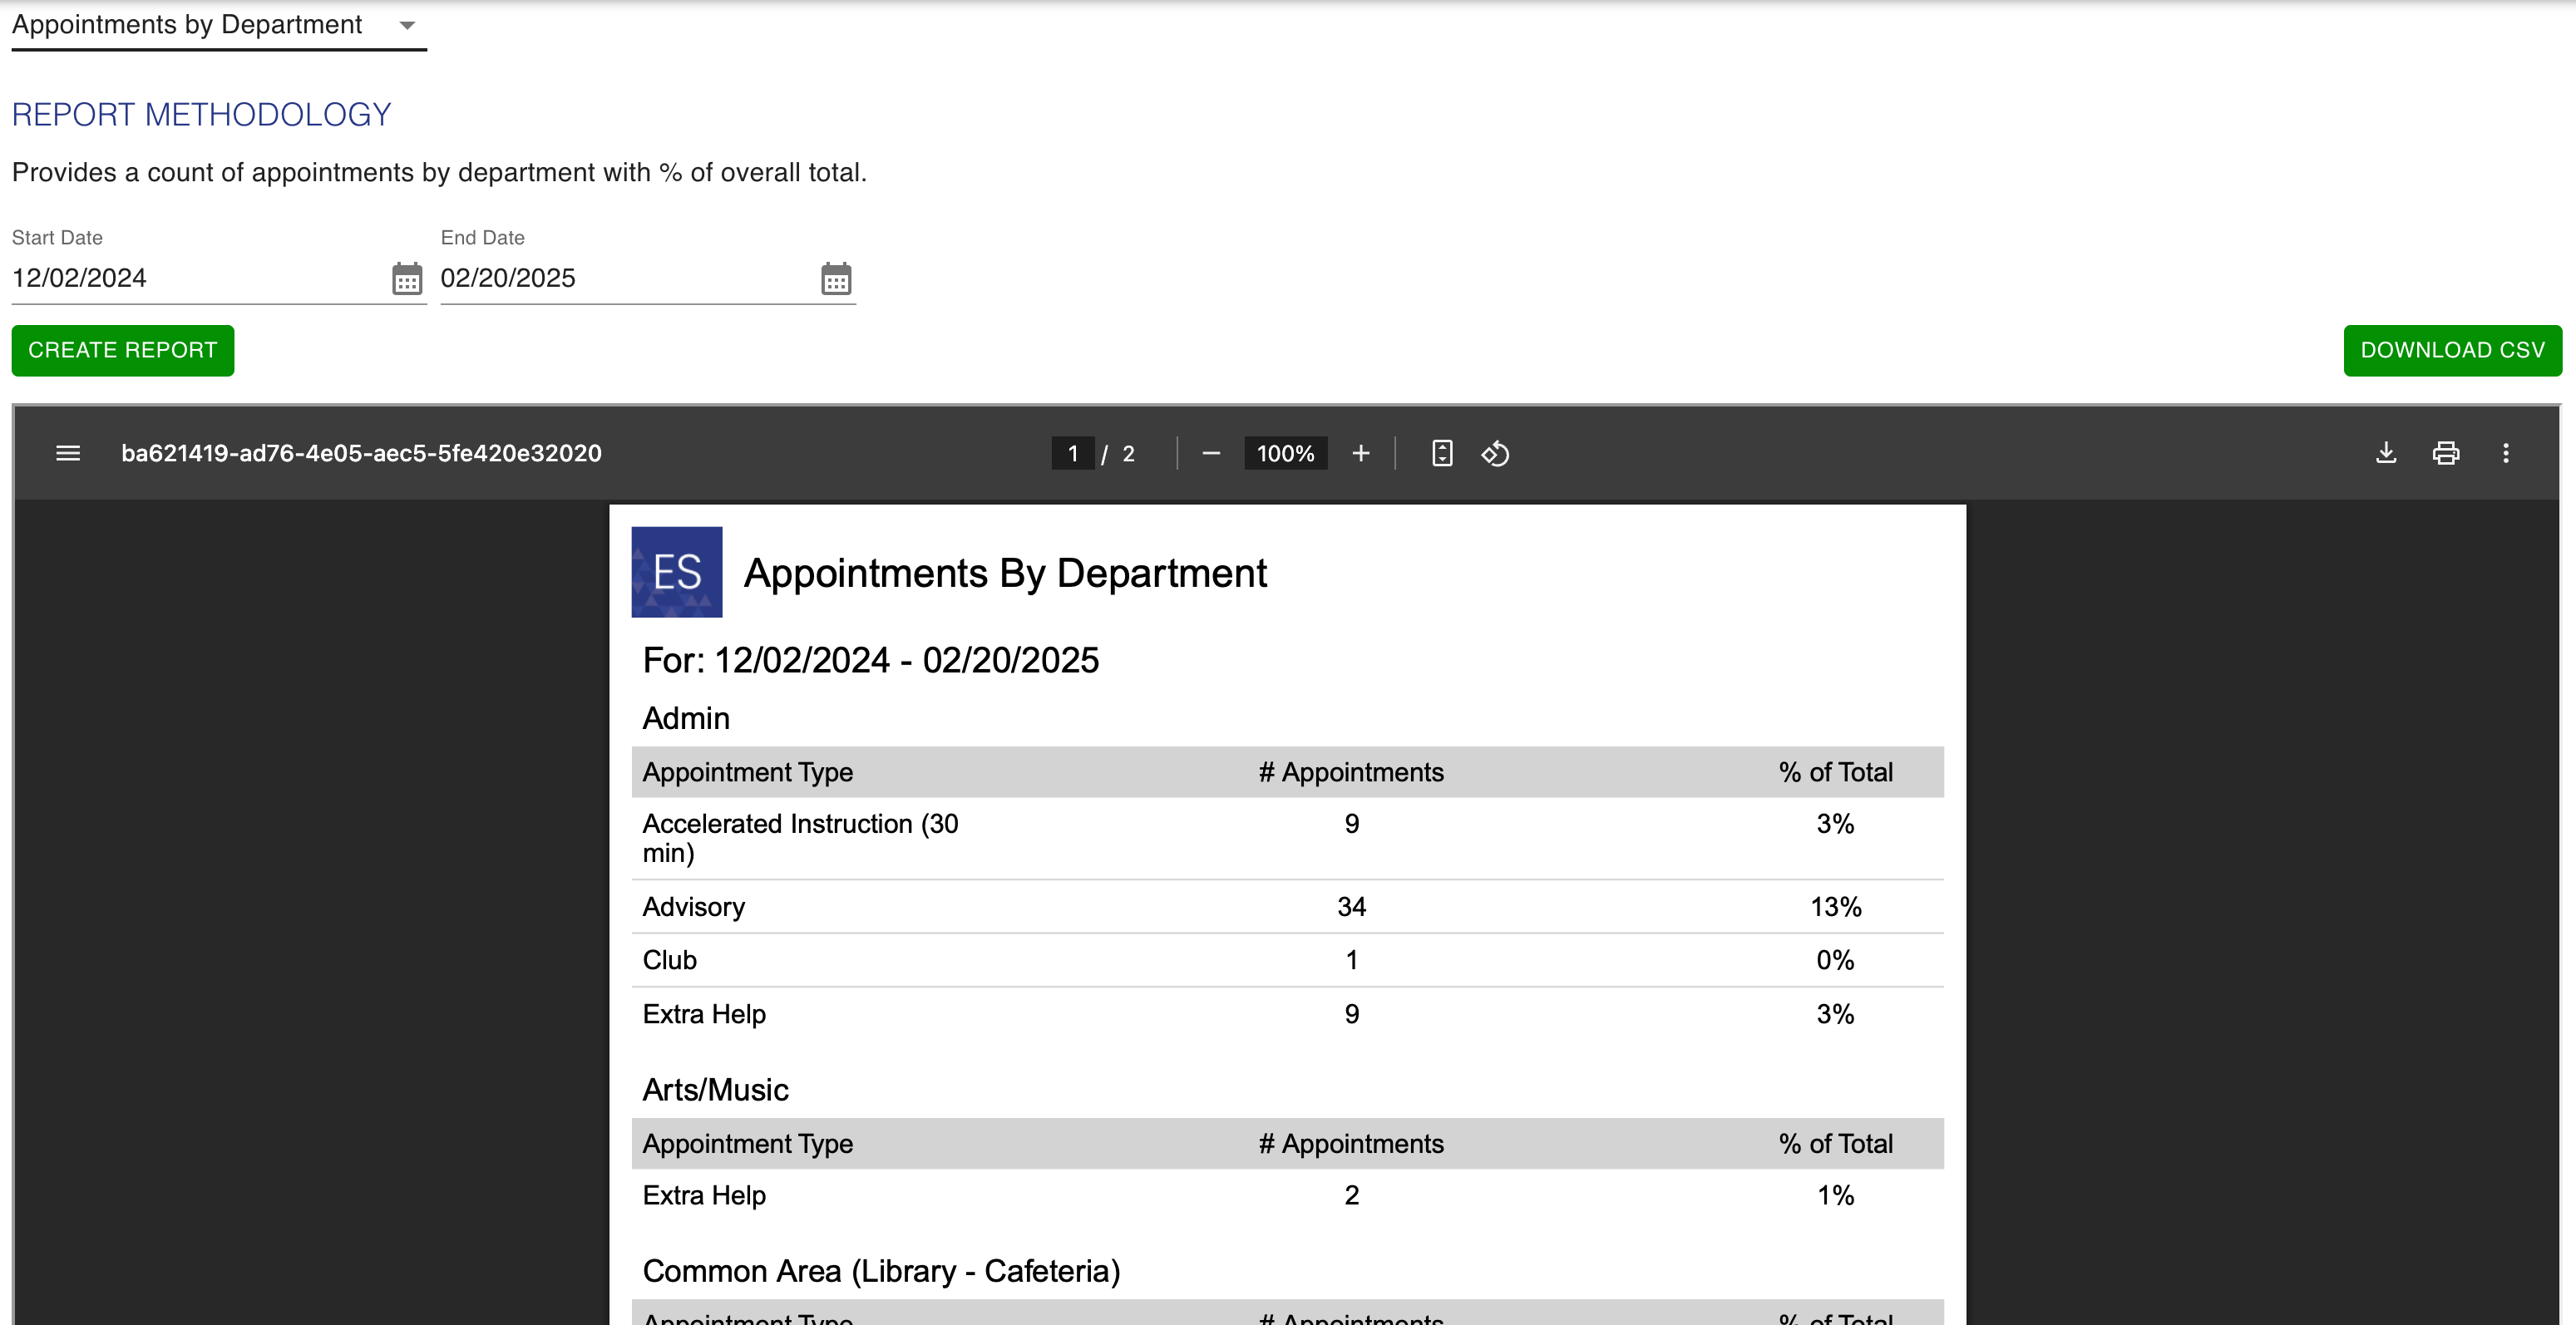Open the PDF sidebar hamburger menu
This screenshot has height=1325, width=2576.
click(x=68, y=453)
